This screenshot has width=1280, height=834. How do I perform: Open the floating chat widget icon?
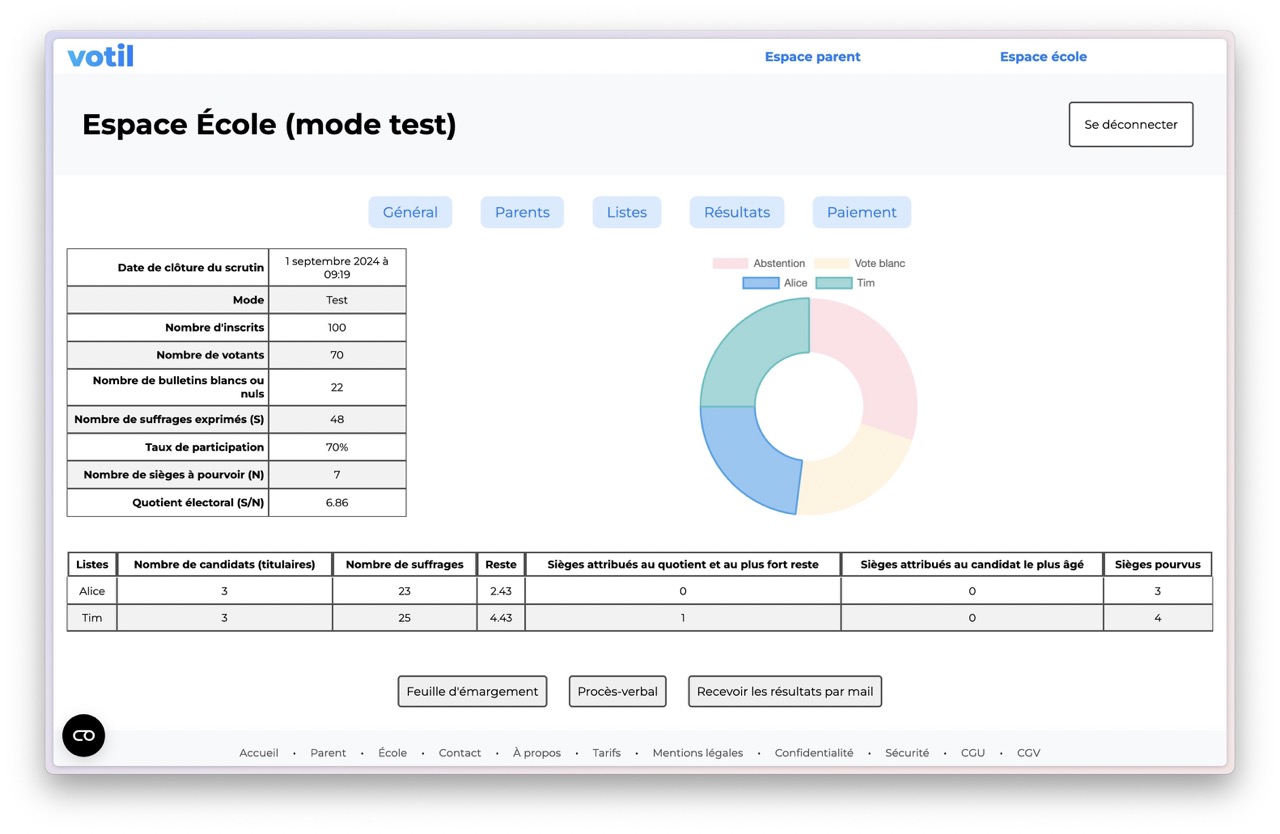pos(84,735)
